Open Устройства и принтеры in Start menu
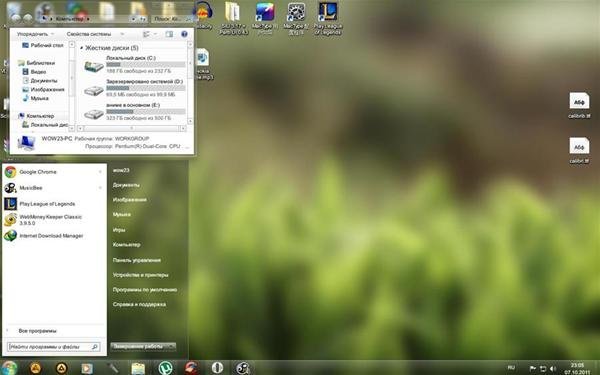Screen dimensions: 600x375 [140, 275]
